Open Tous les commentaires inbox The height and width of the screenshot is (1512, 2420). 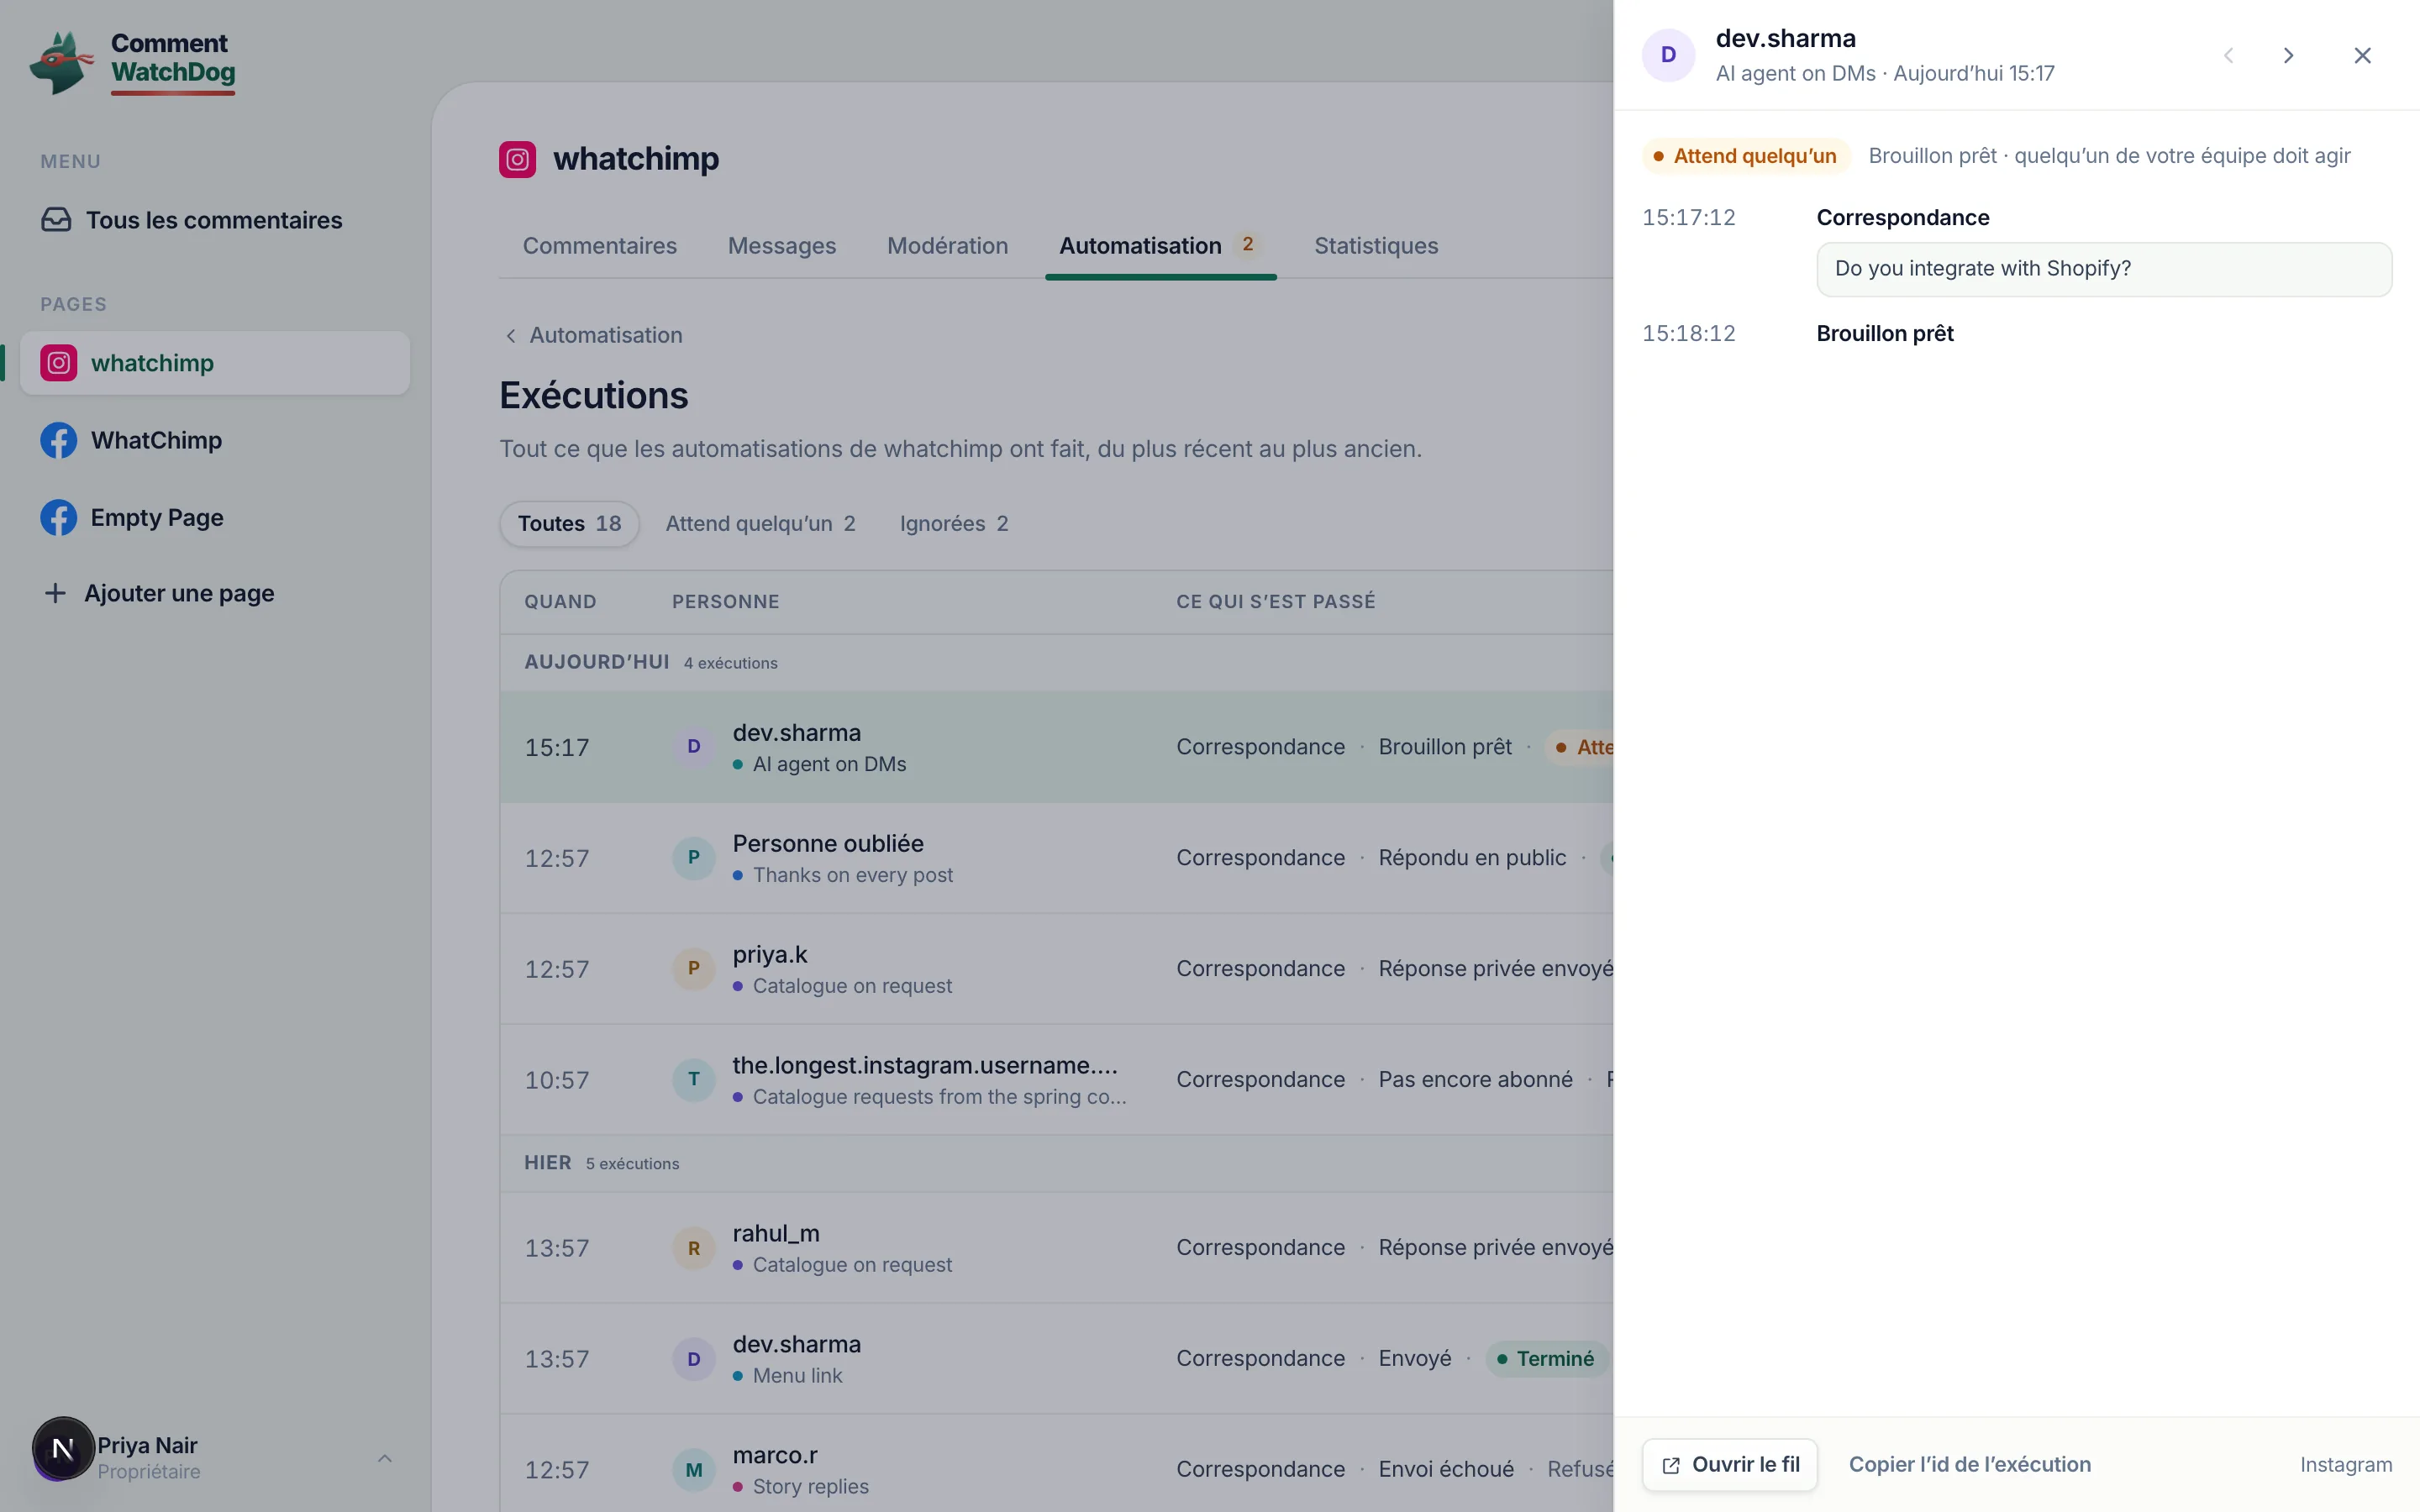[x=191, y=220]
